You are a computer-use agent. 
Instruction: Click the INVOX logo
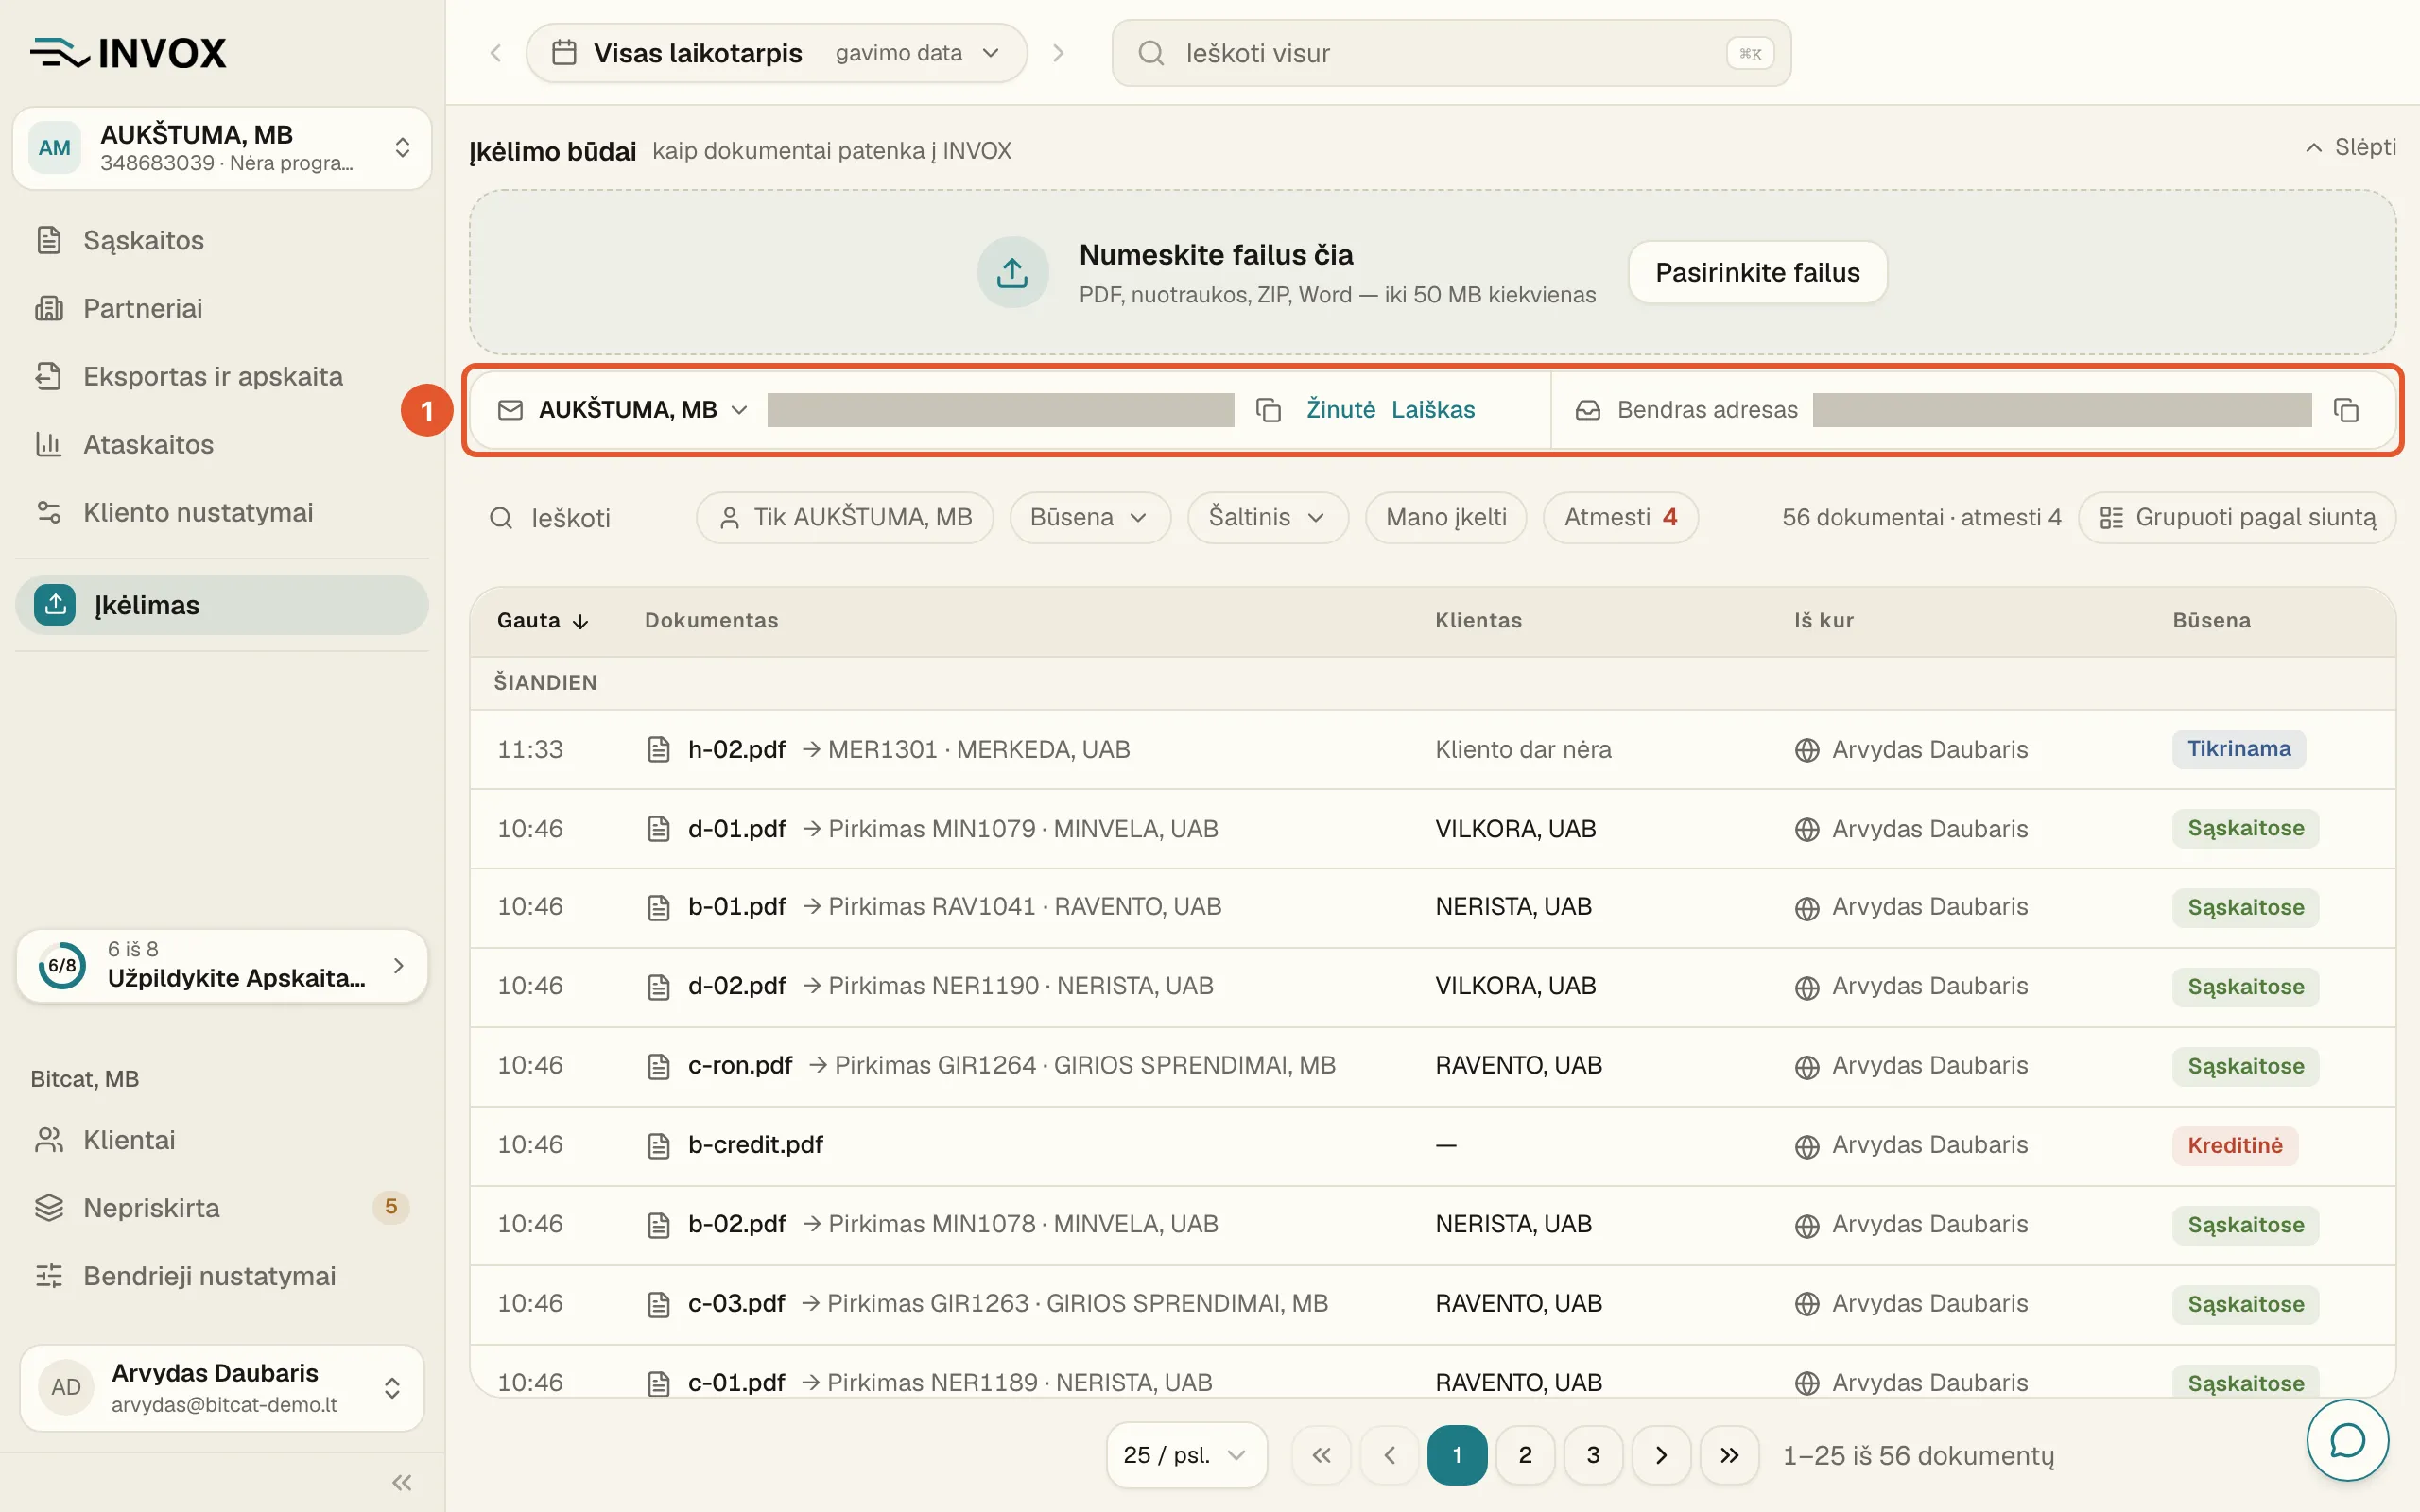[x=128, y=52]
